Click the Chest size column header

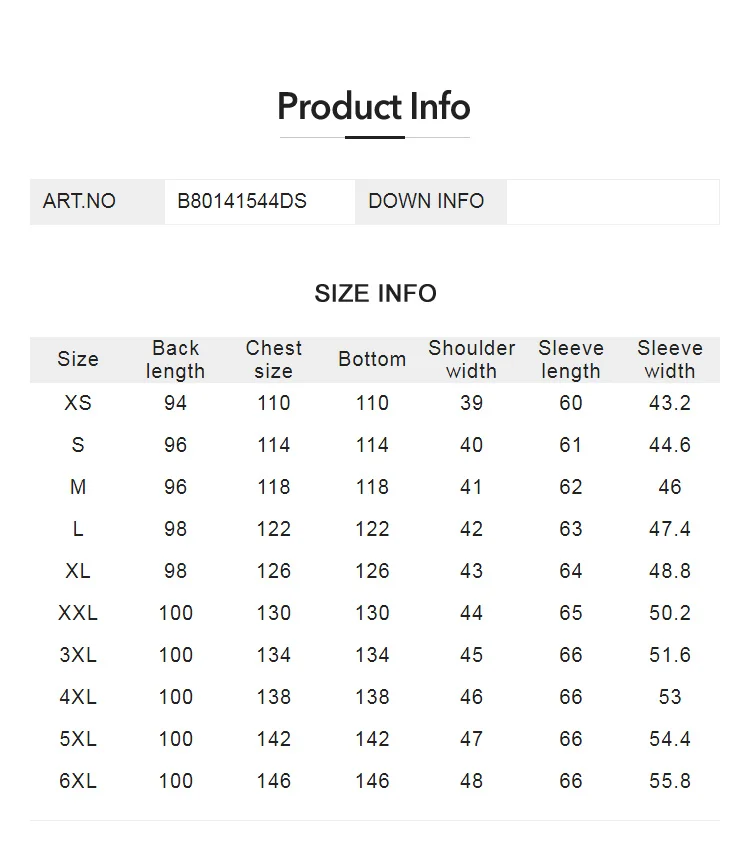[x=273, y=360]
